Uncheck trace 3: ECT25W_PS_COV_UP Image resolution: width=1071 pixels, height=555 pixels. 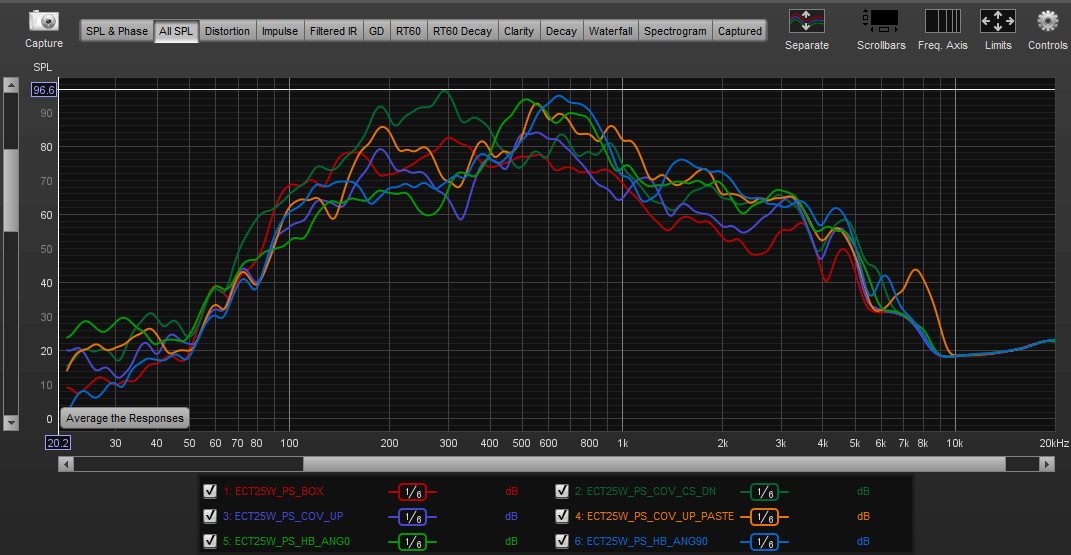pyautogui.click(x=210, y=516)
